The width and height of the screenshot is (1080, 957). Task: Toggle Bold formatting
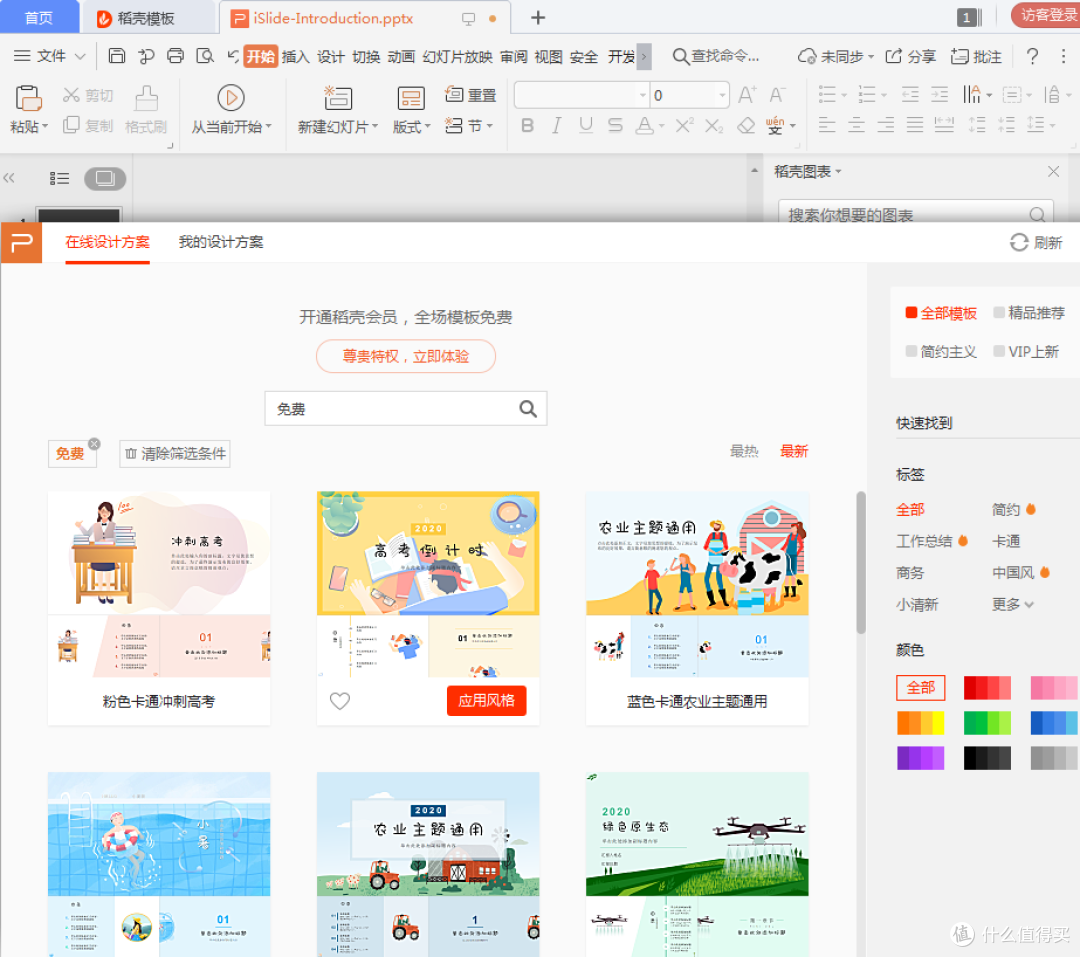click(528, 125)
